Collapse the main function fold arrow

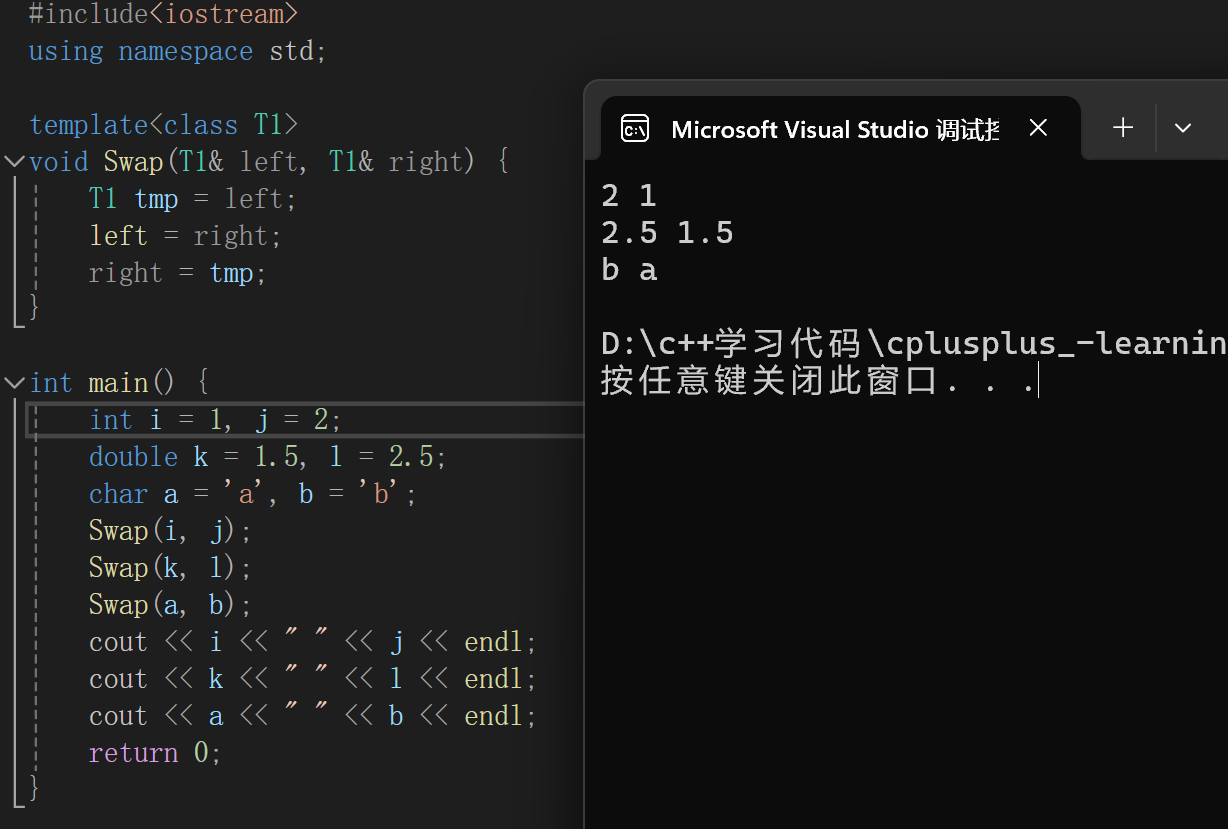13,383
